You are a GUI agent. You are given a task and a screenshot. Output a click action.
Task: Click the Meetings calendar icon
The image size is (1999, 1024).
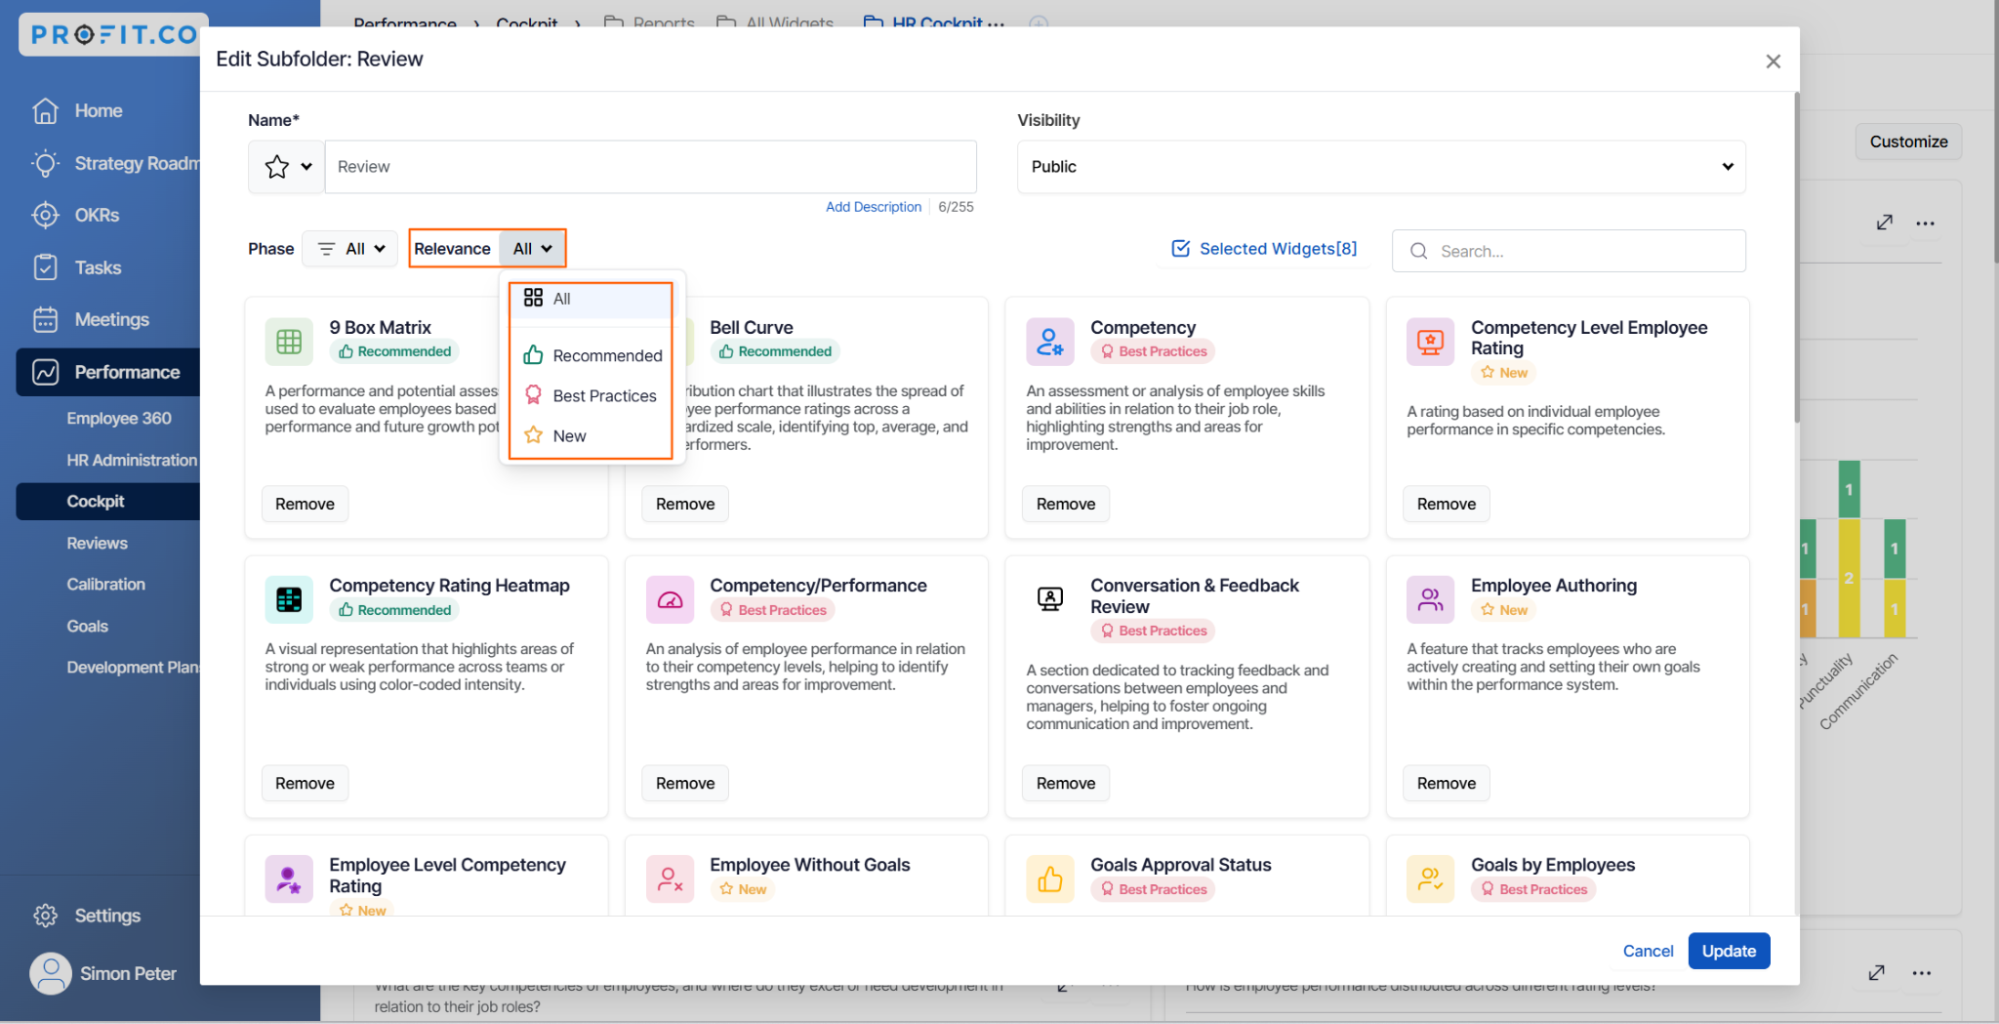[x=45, y=320]
